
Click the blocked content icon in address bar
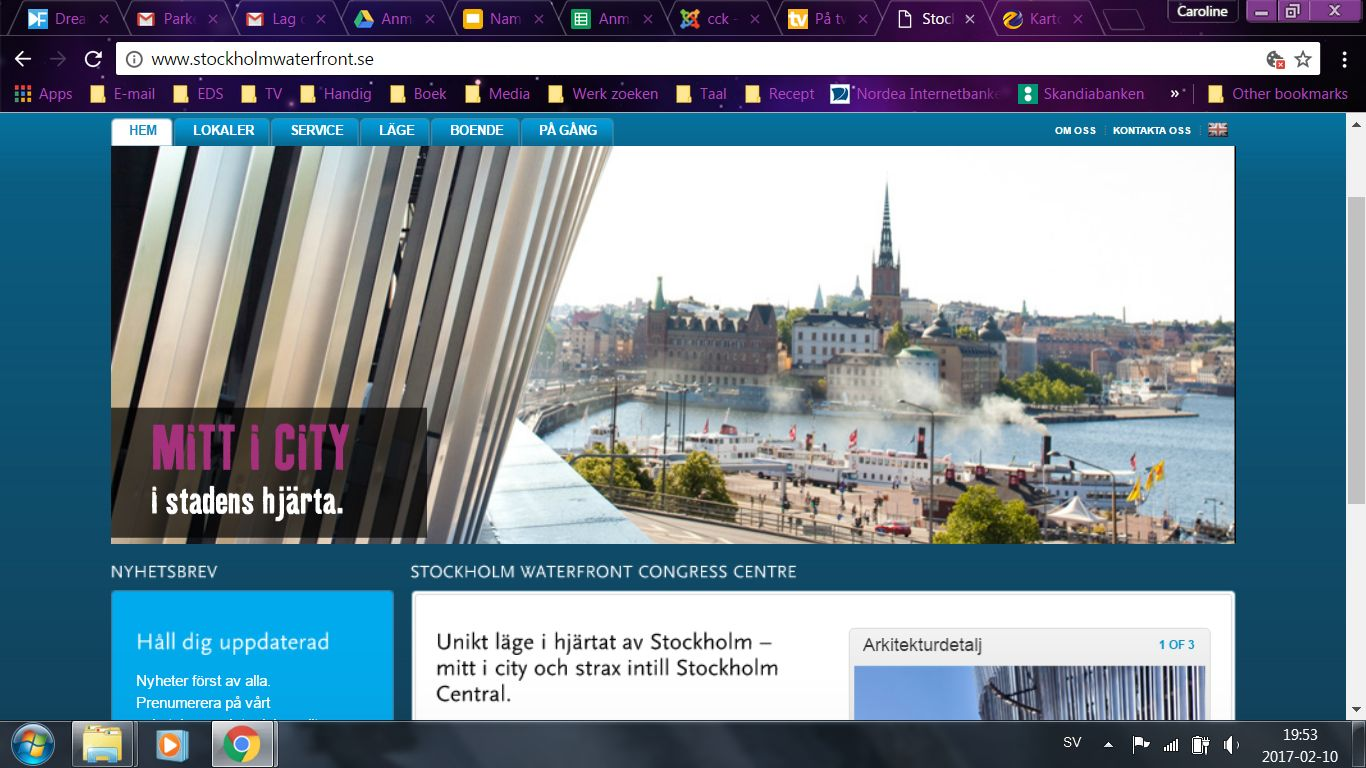coord(1275,59)
